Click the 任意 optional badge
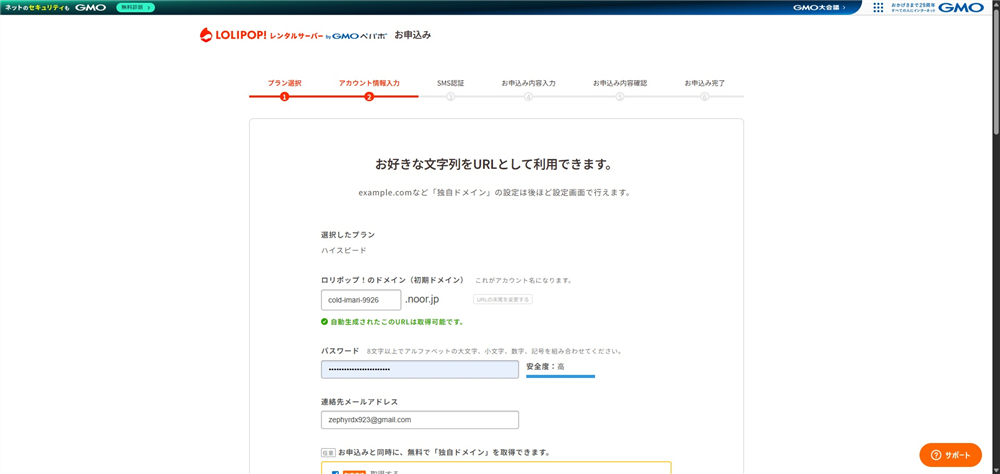1000x474 pixels. click(328, 452)
